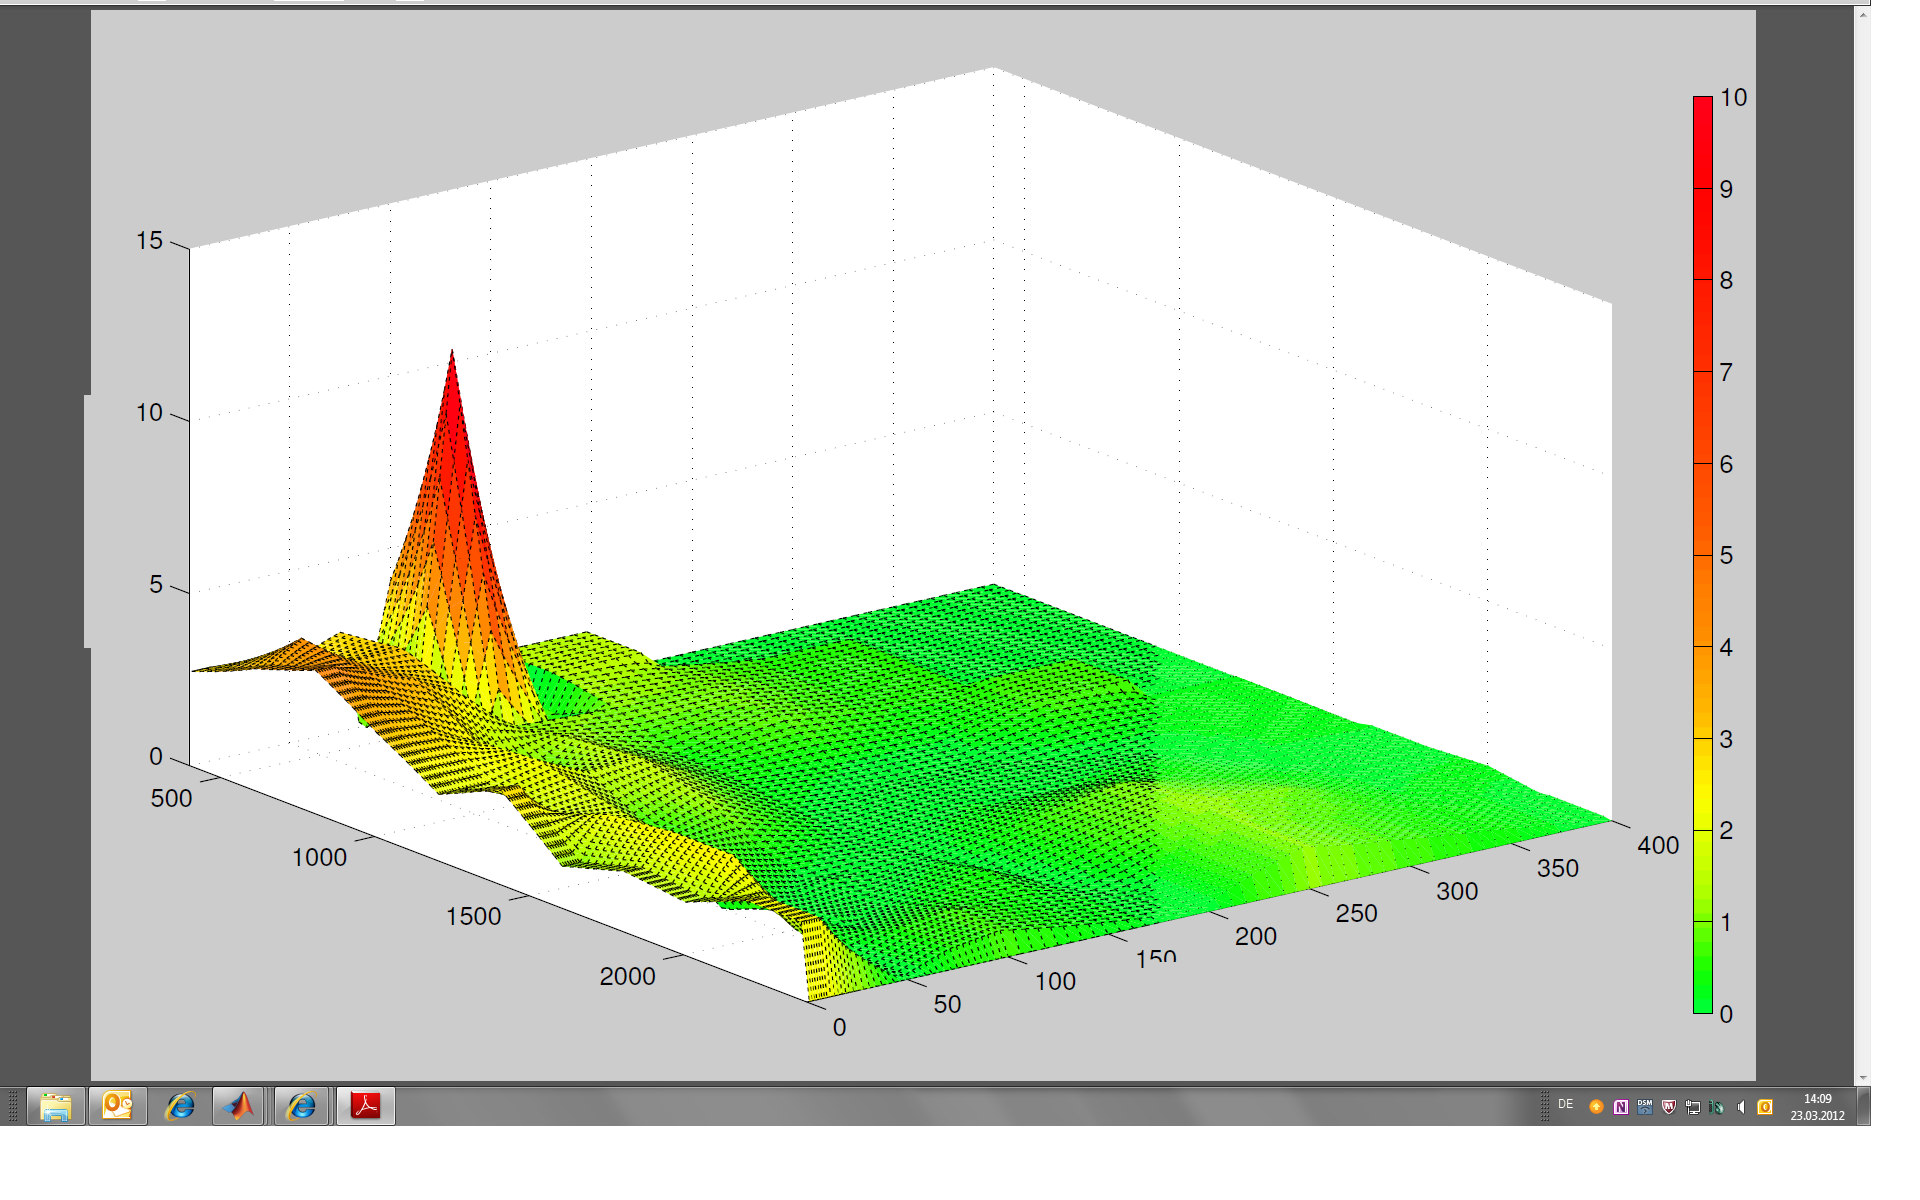Click the speaker volume tray icon
Viewport: 1920px width, 1200px height.
[1741, 1107]
